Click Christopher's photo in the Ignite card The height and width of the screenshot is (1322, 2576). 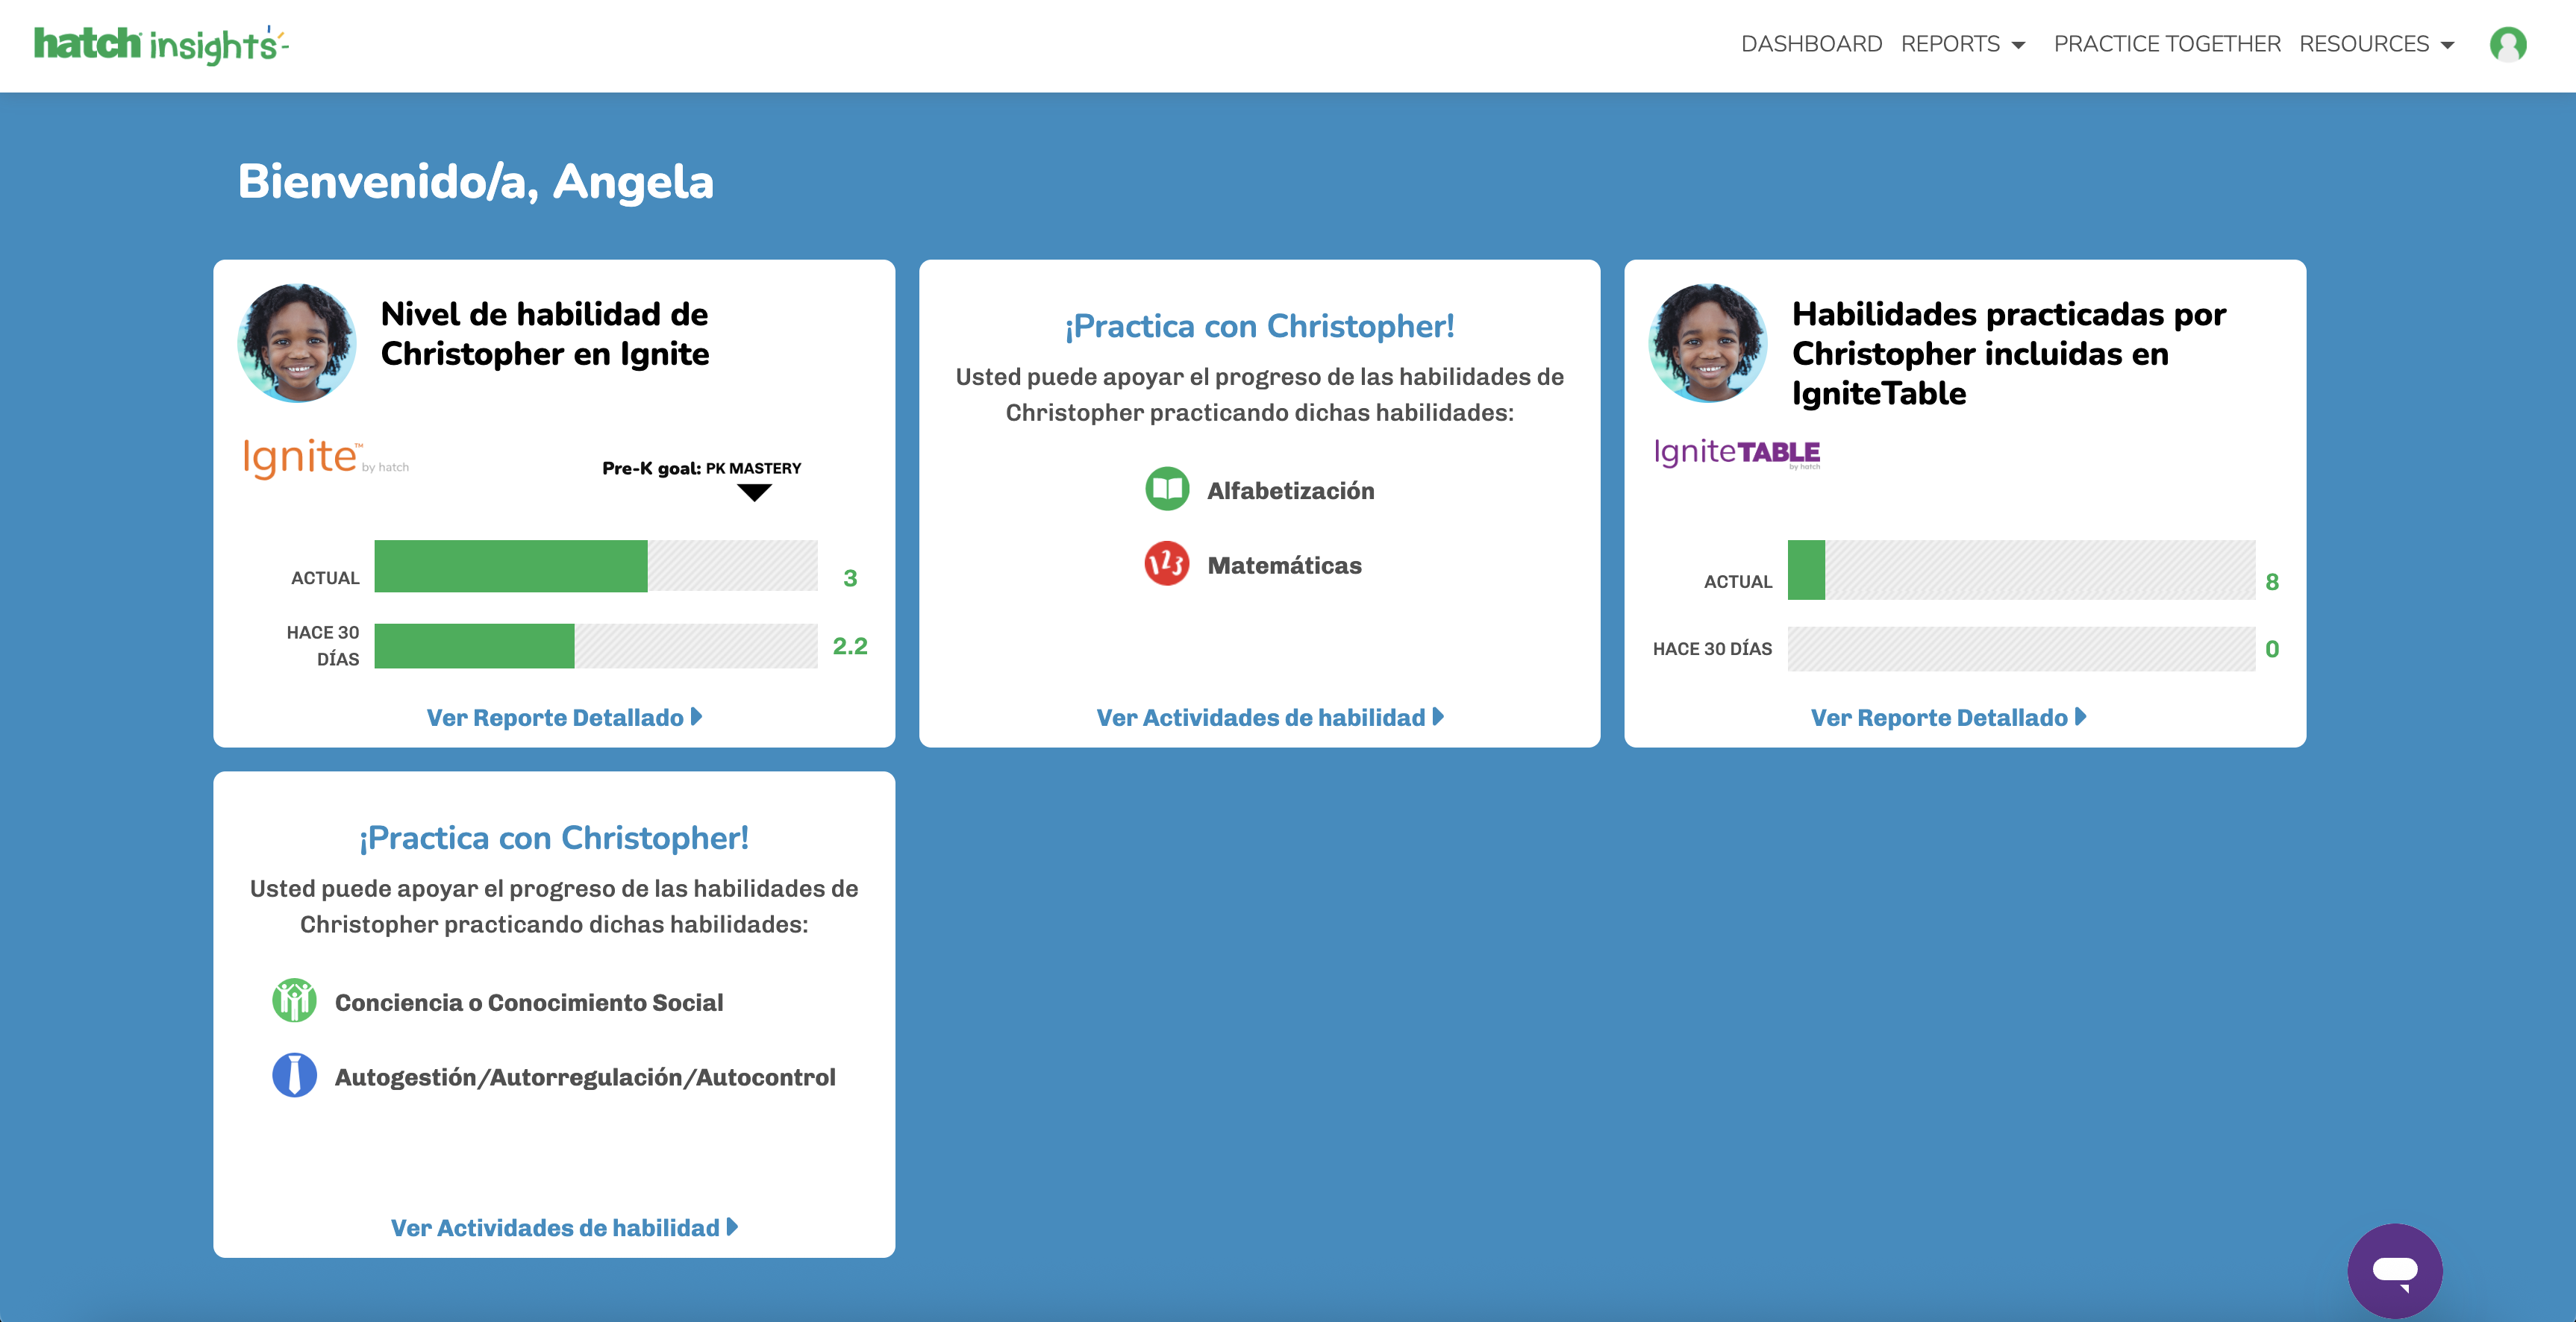[297, 343]
